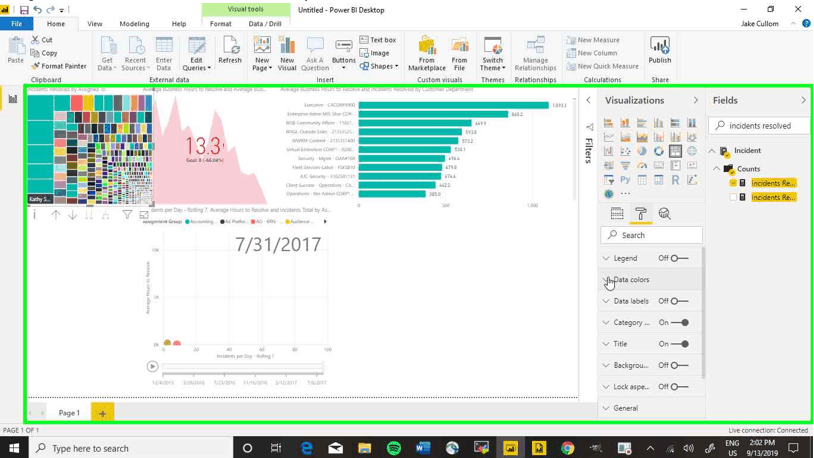Collapse the Visualizations pane with its arrow

pos(696,100)
